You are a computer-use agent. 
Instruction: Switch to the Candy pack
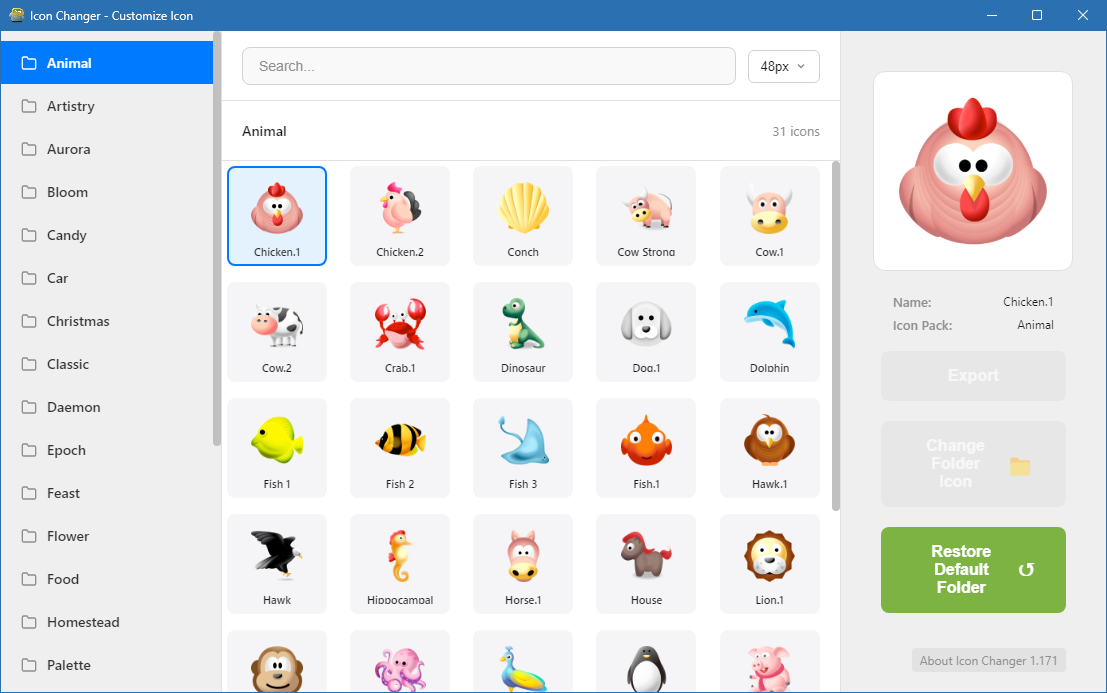pos(107,235)
